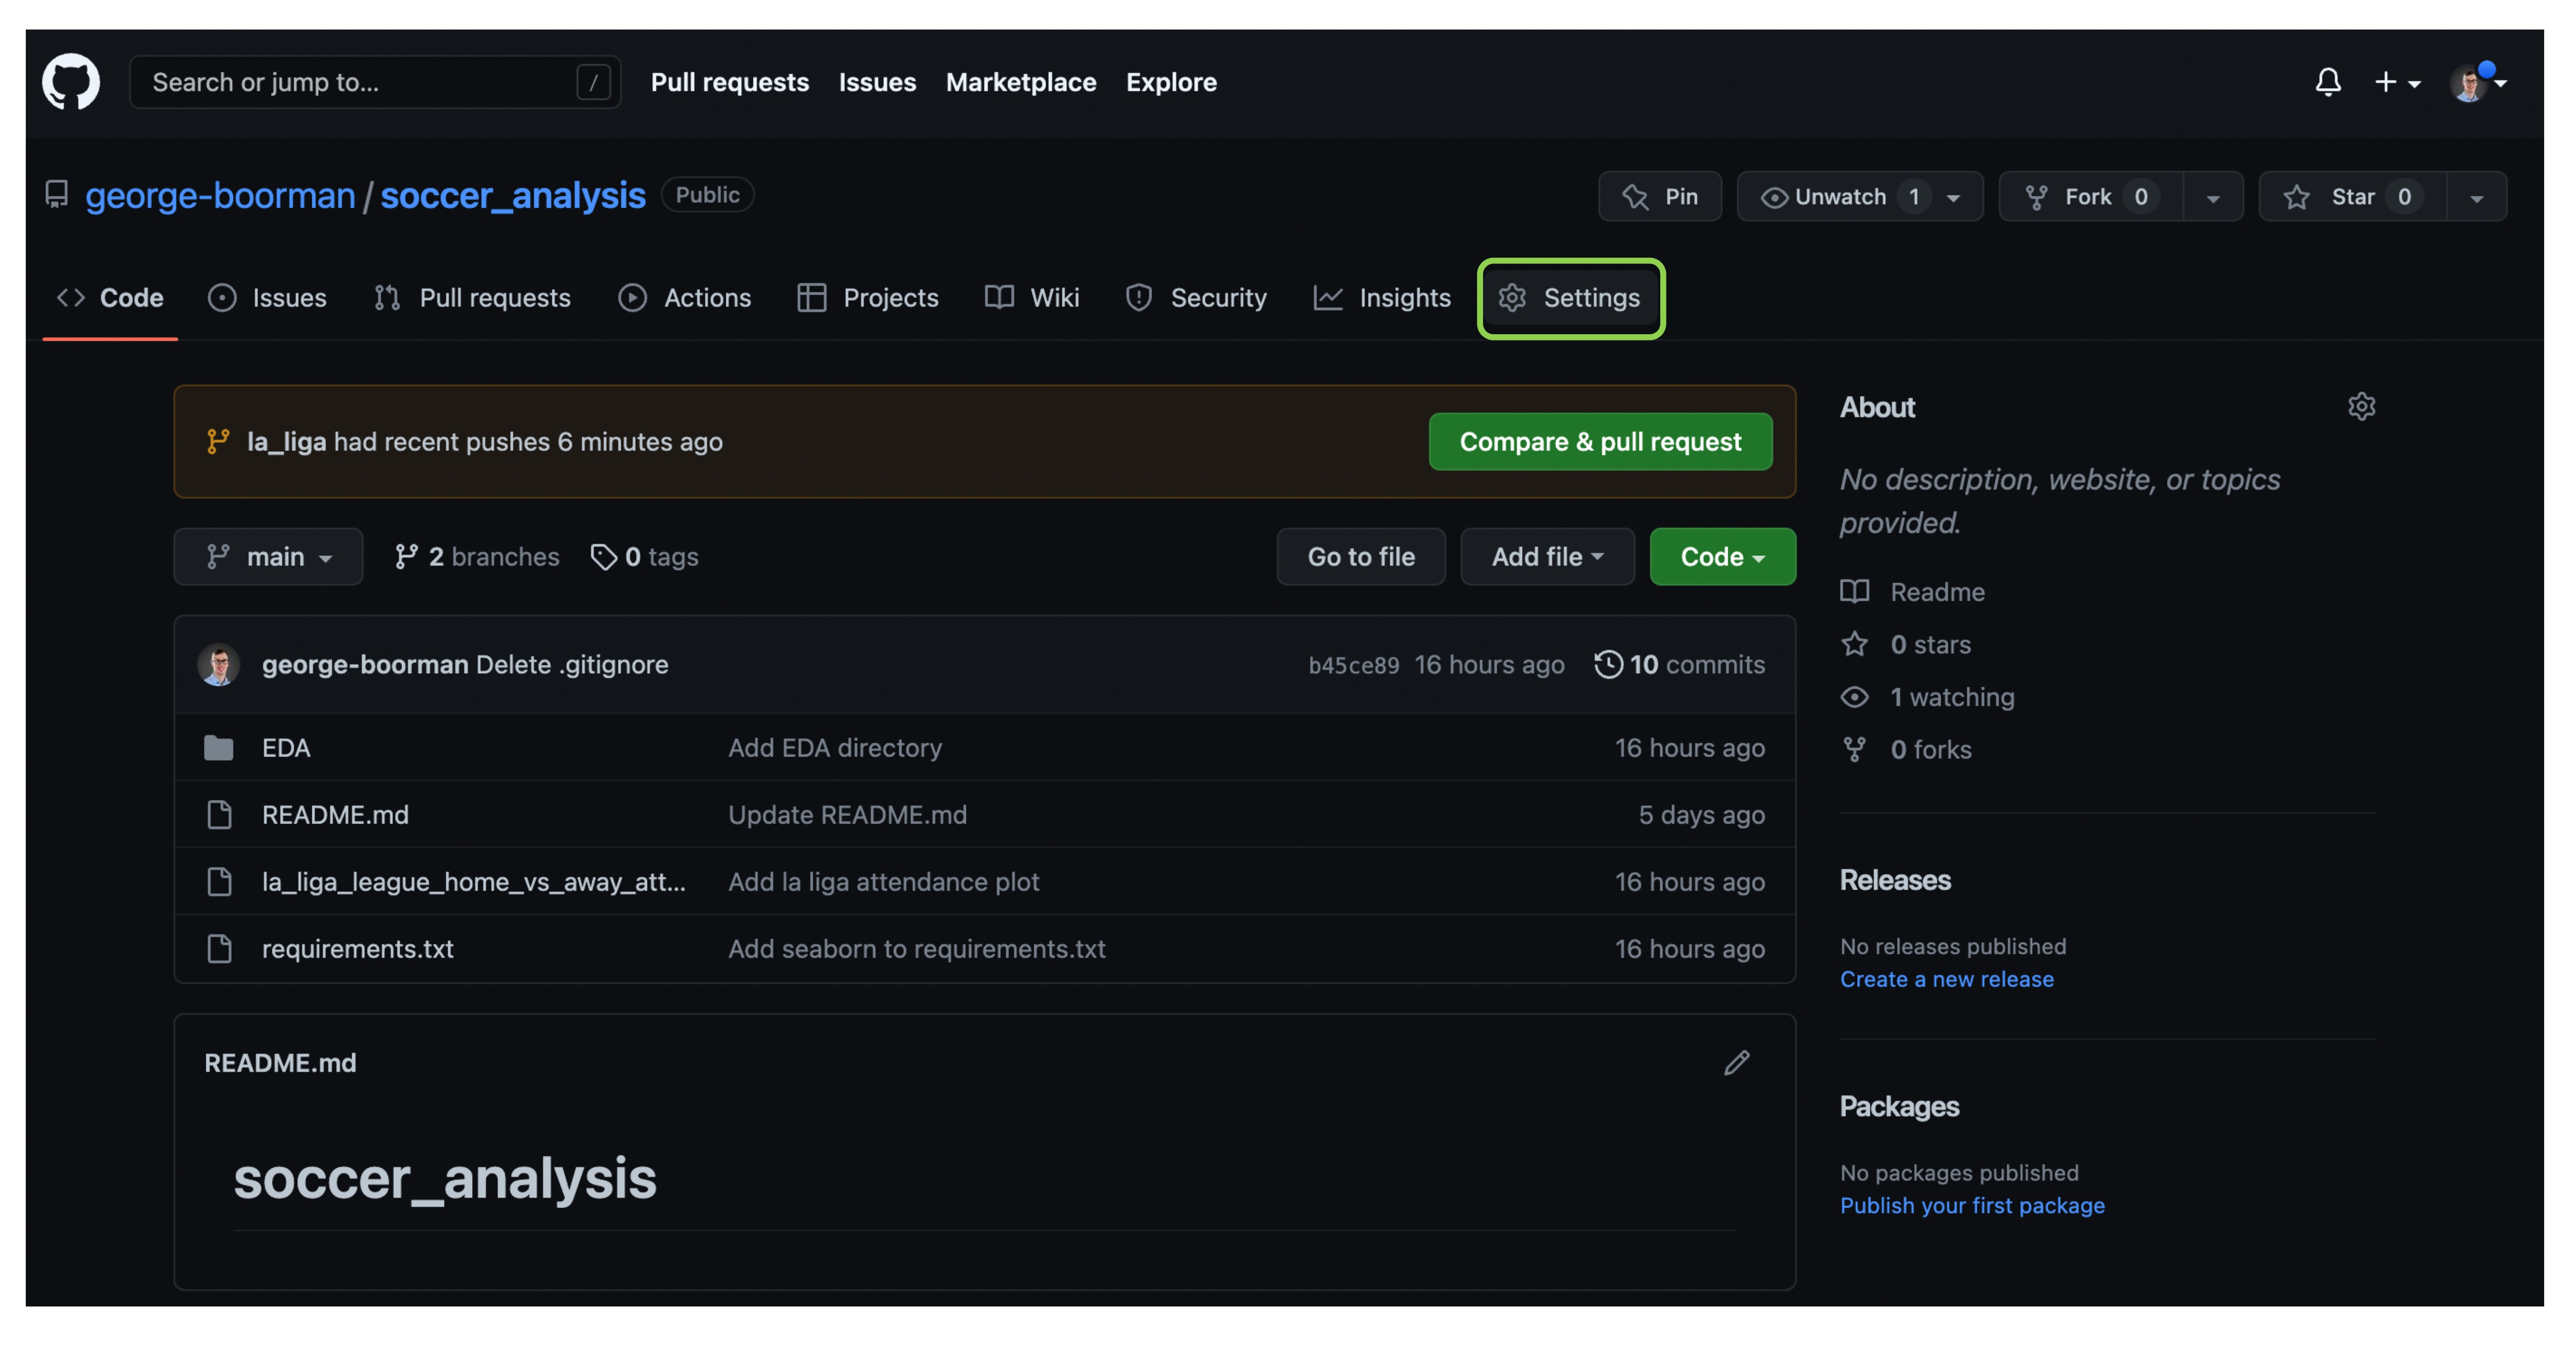Open the Security tab
This screenshot has height=1365, width=2576.
(1196, 298)
